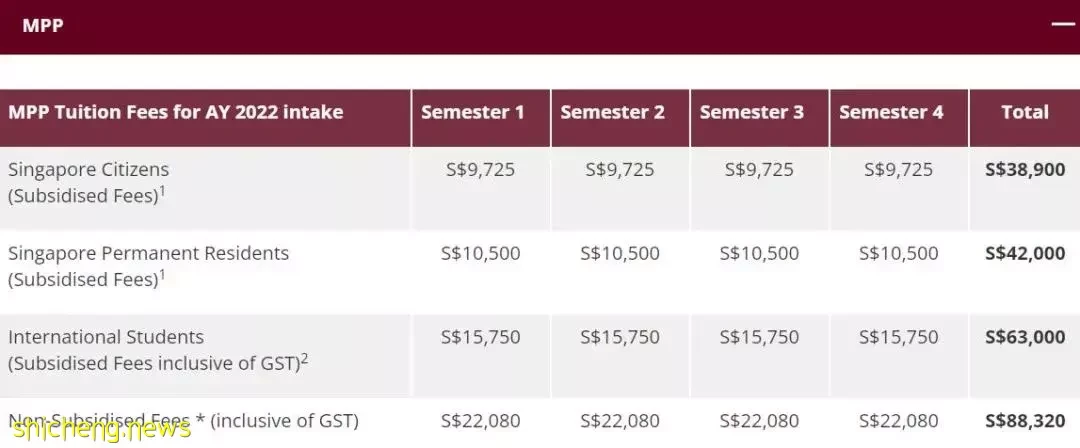This screenshot has width=1080, height=448.
Task: Click the S$38,900 total for Singapore Citizens
Action: click(x=1025, y=170)
